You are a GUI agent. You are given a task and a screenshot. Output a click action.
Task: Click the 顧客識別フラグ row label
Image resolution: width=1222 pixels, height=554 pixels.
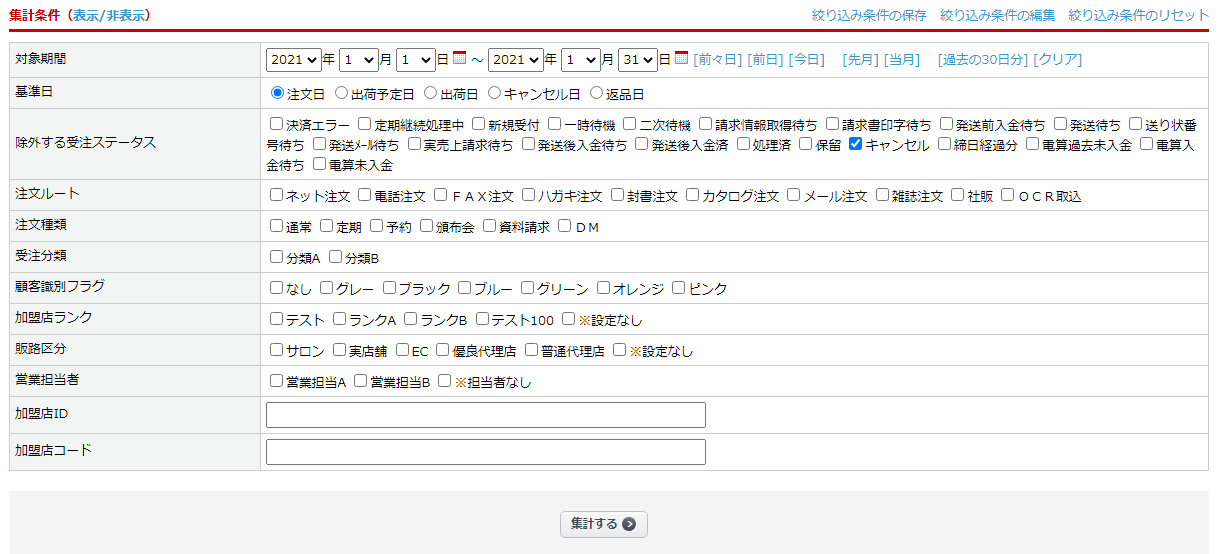tap(60, 286)
